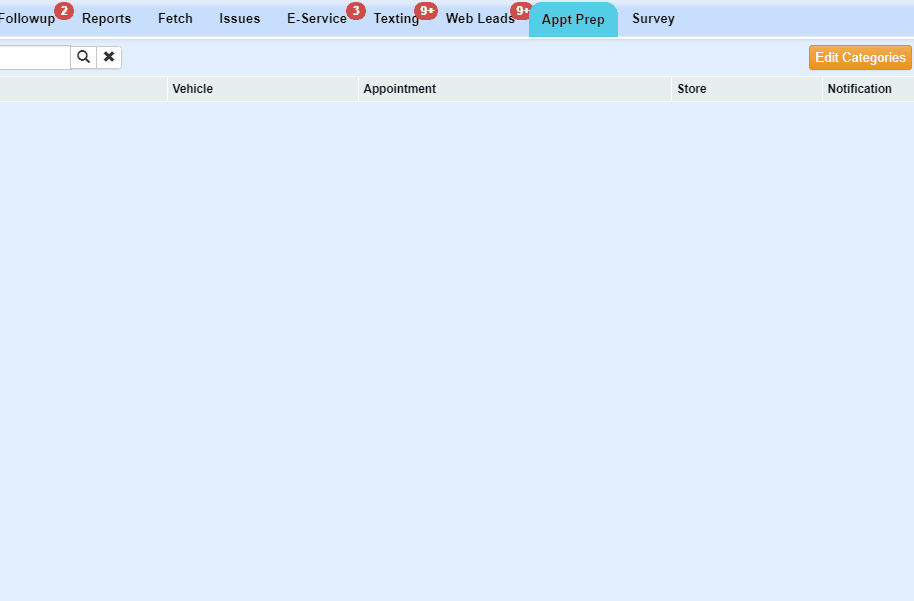Open the Texting tab
This screenshot has width=914, height=601.
click(396, 19)
